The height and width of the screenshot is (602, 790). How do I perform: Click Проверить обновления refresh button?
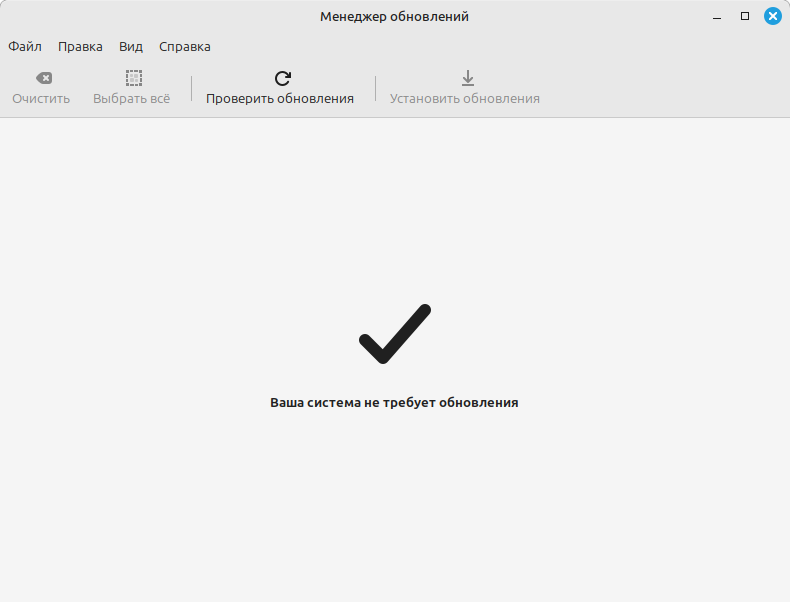click(280, 88)
